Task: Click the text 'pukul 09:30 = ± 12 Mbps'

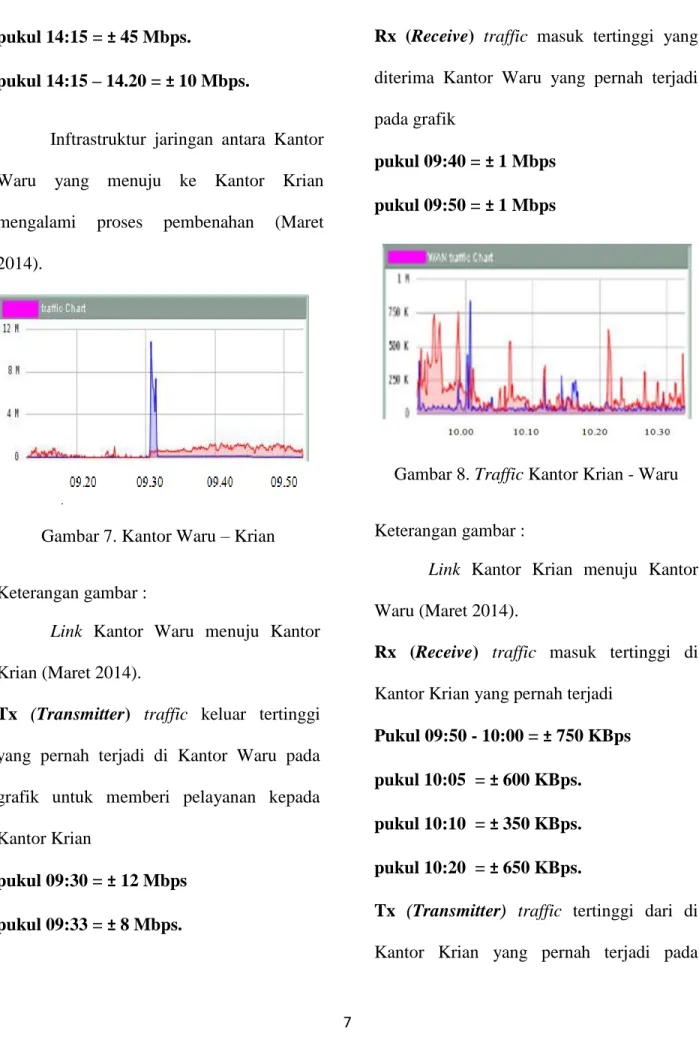Action: point(93,880)
